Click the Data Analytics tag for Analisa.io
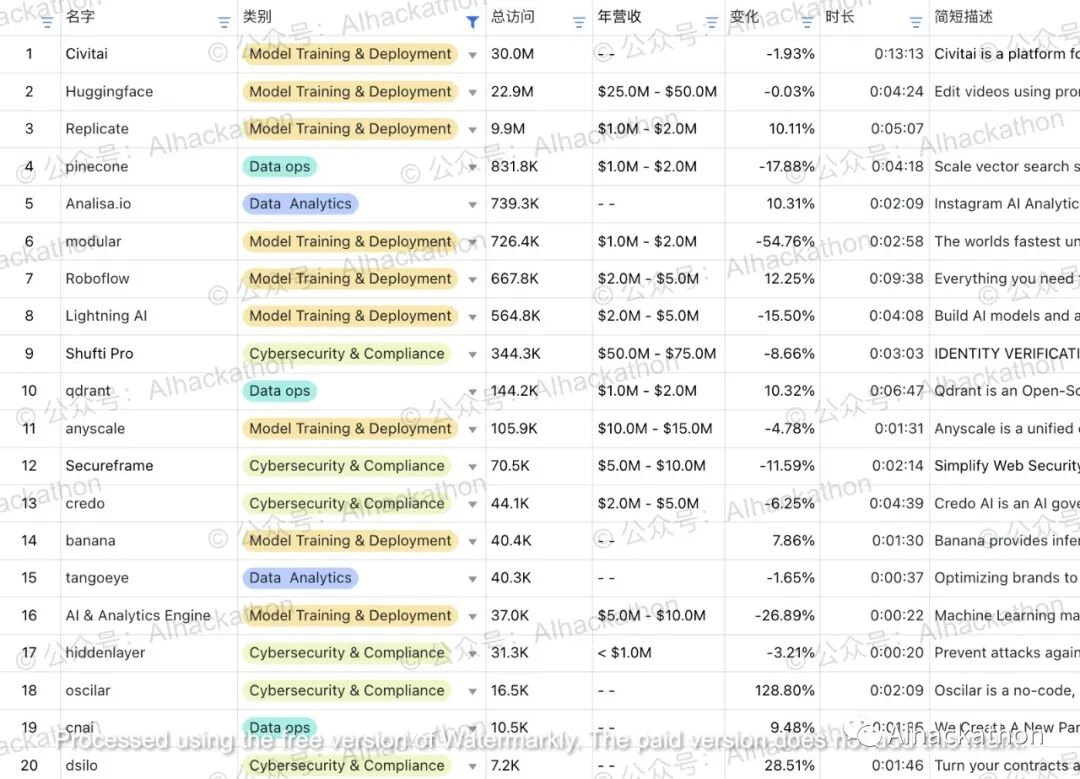1080x779 pixels. [x=300, y=203]
